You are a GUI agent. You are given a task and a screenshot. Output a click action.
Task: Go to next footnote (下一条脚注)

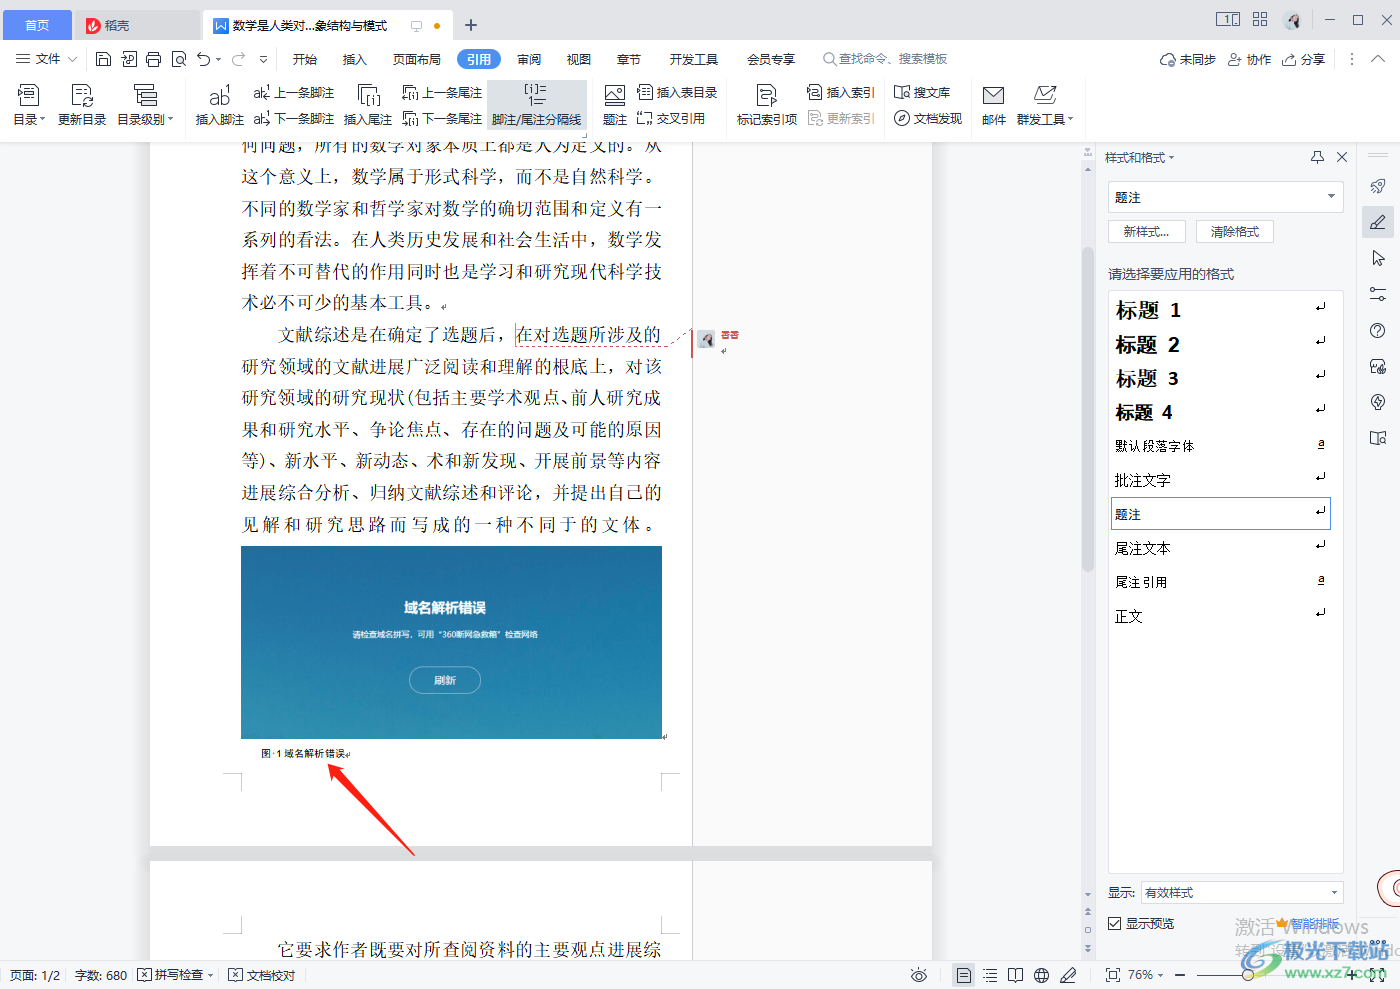(x=294, y=118)
